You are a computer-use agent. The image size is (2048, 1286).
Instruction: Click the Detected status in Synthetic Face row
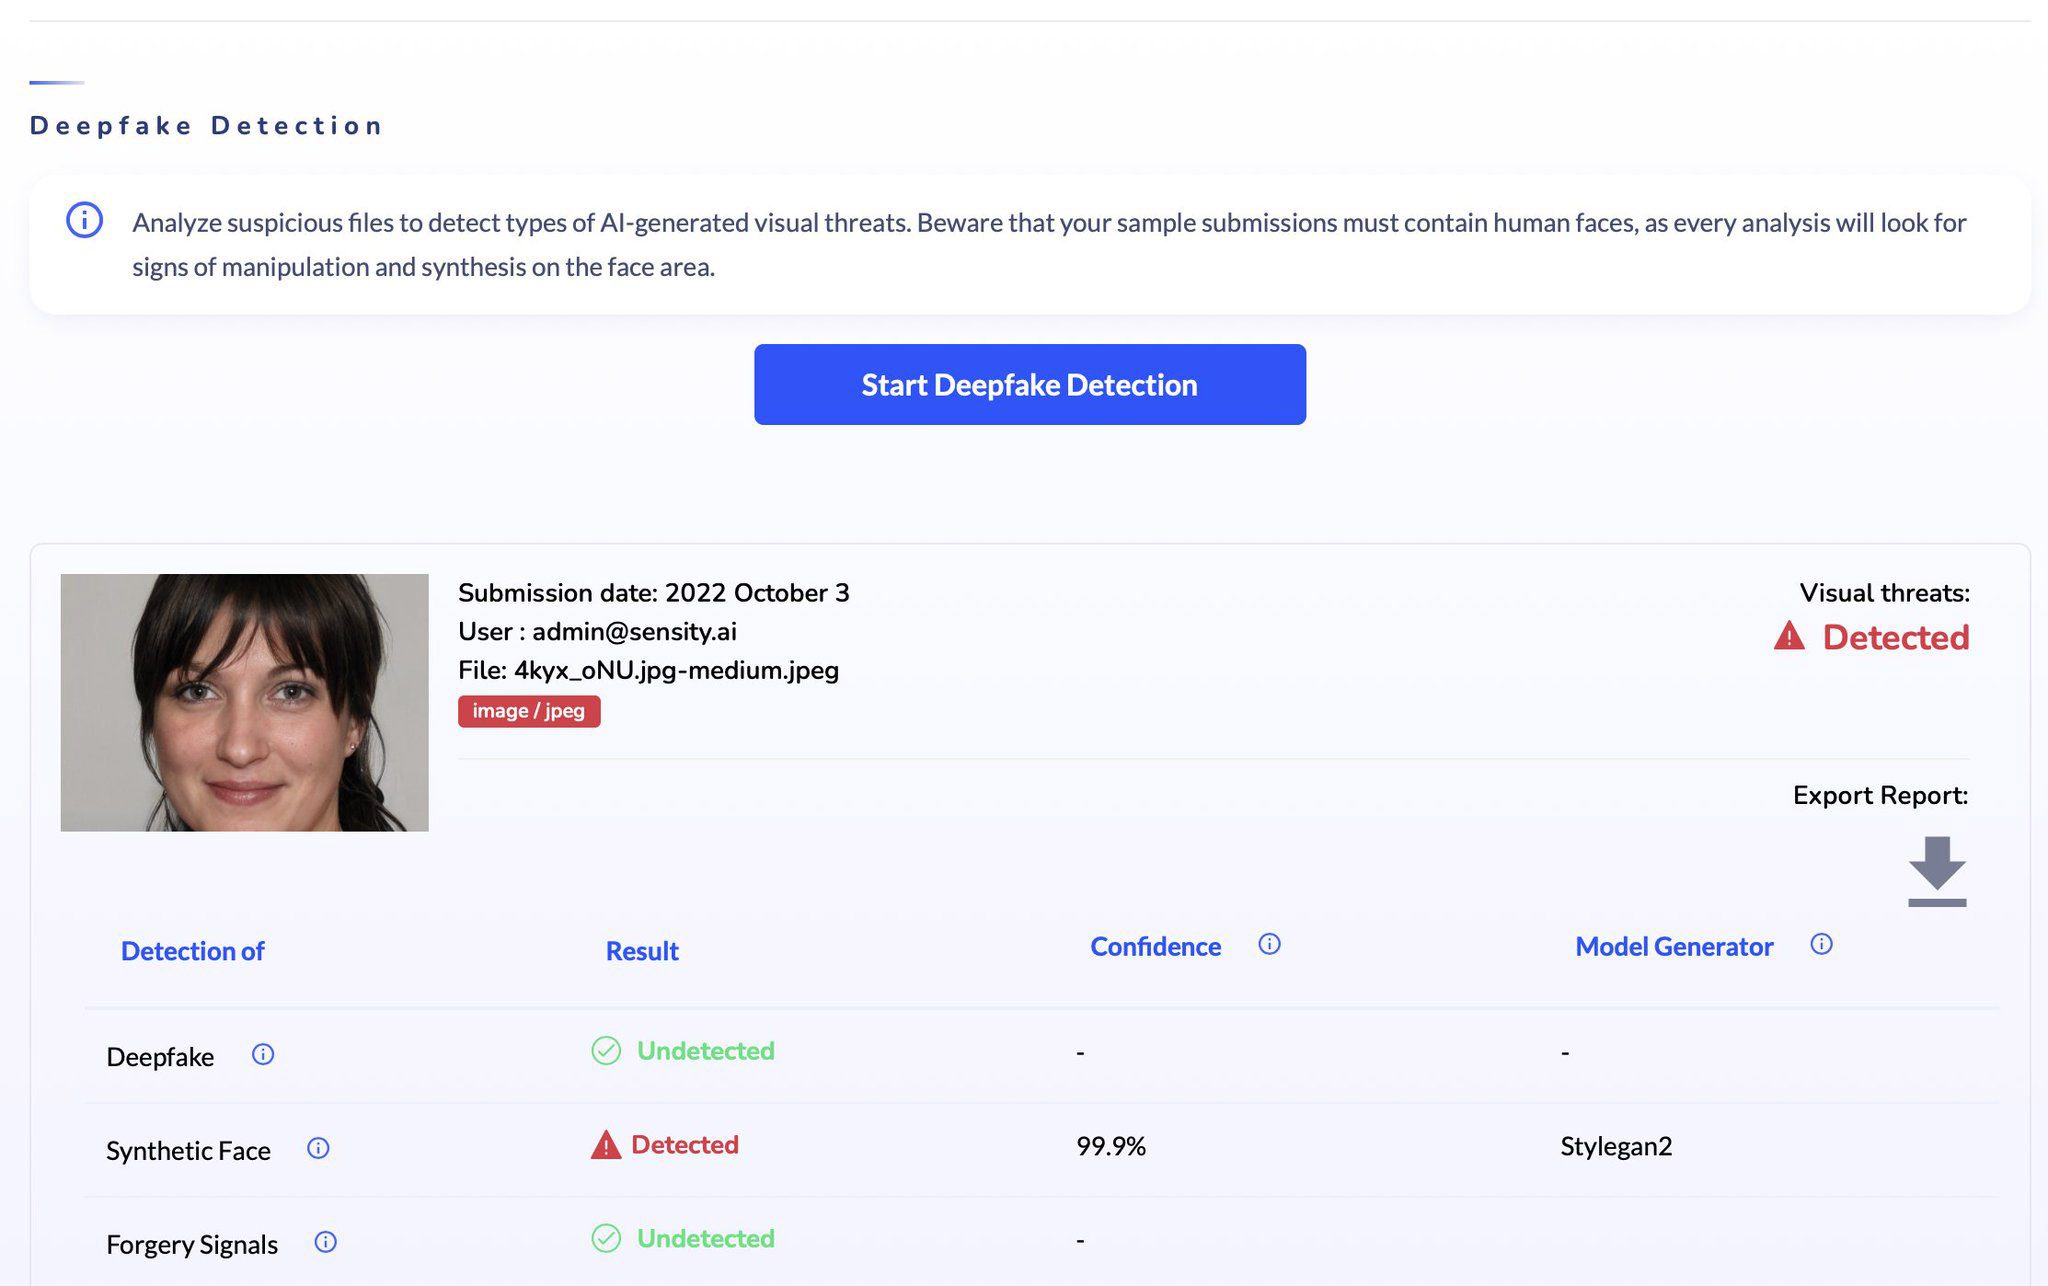pos(685,1145)
